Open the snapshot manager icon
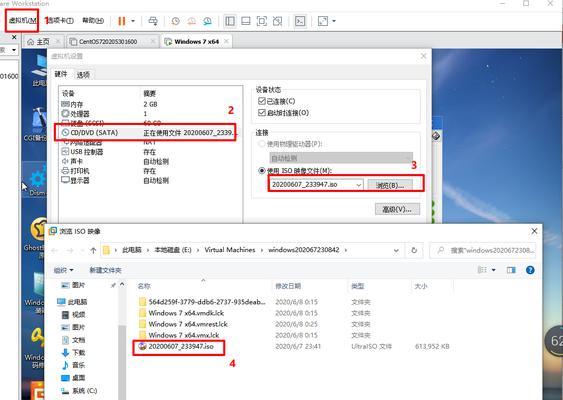This screenshot has height=400, width=563. click(x=208, y=21)
